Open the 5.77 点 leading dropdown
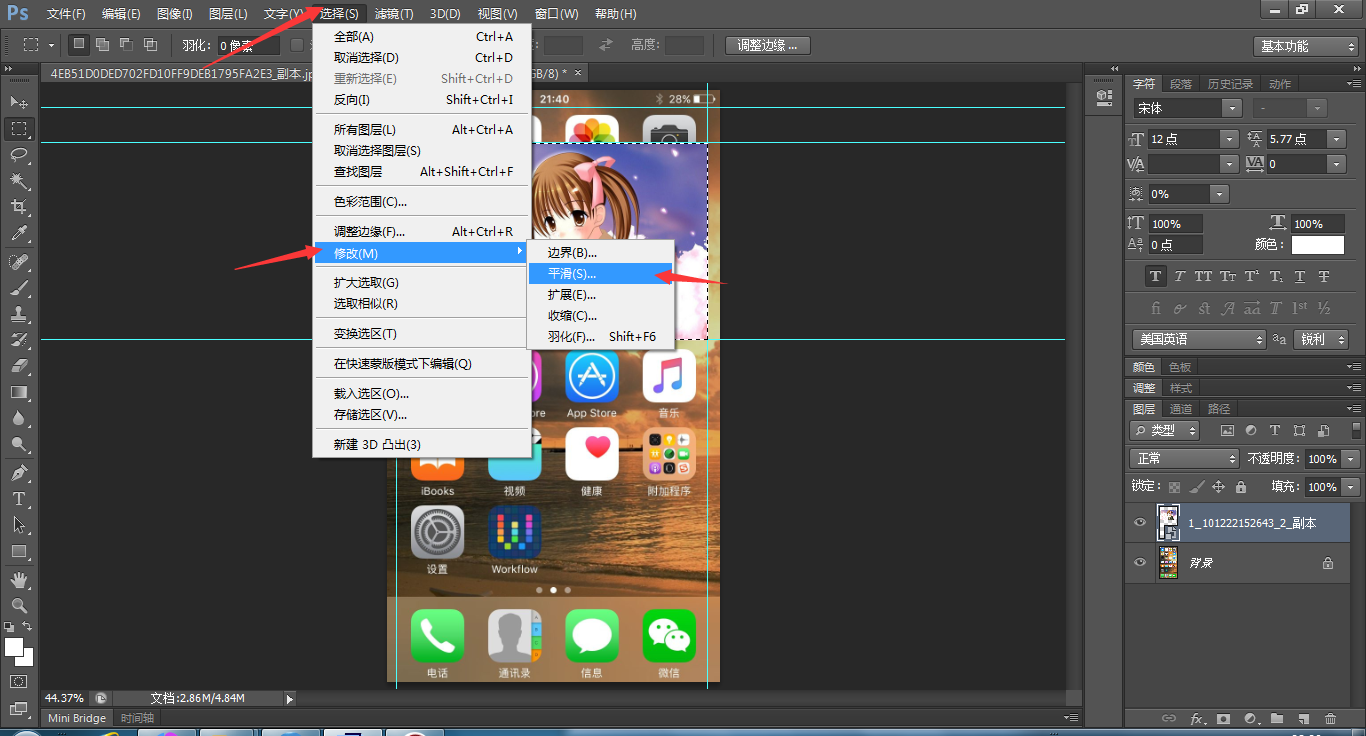 pyautogui.click(x=1336, y=139)
